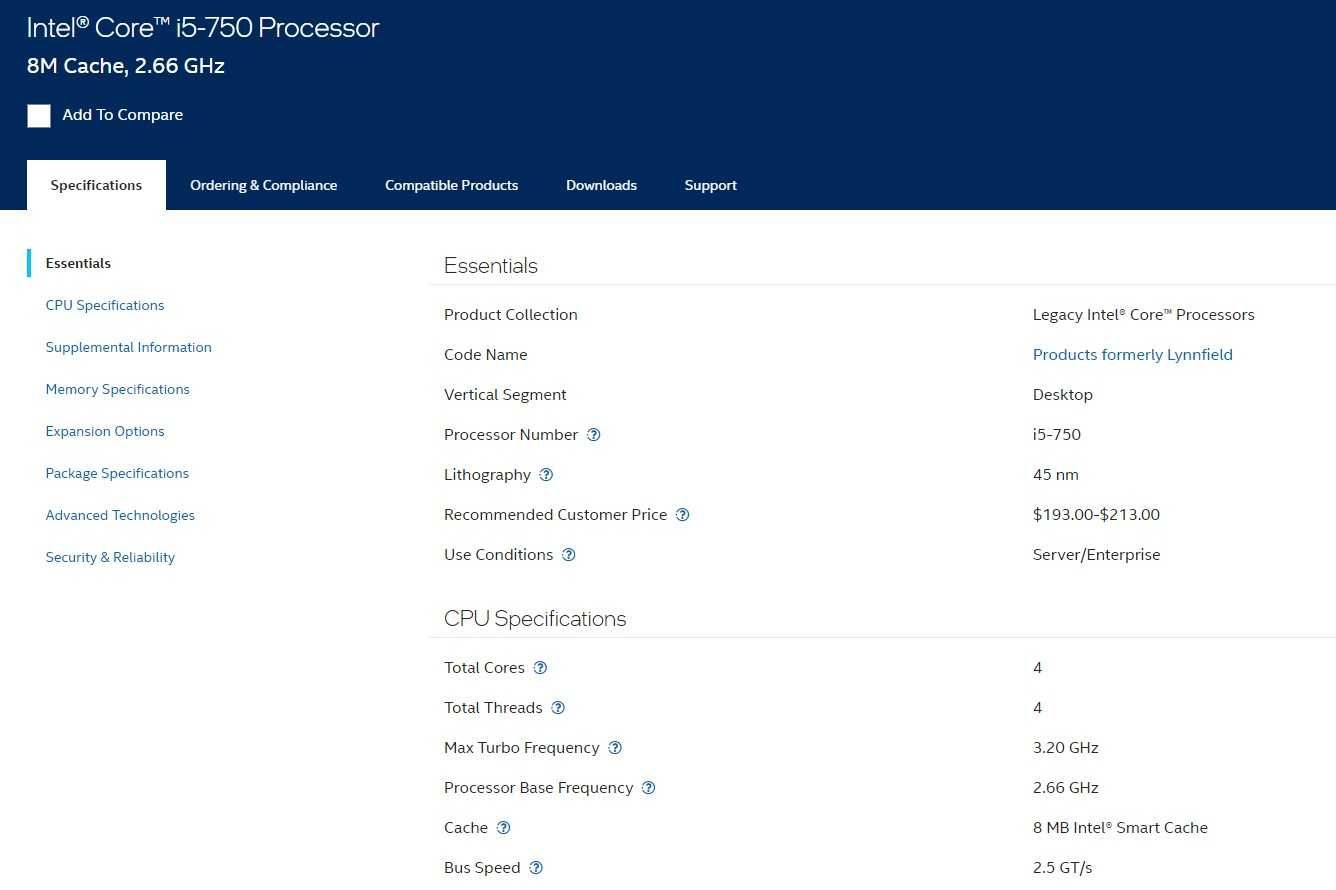Go to Memory Specifications sidebar link
Image resolution: width=1336 pixels, height=890 pixels.
[117, 389]
